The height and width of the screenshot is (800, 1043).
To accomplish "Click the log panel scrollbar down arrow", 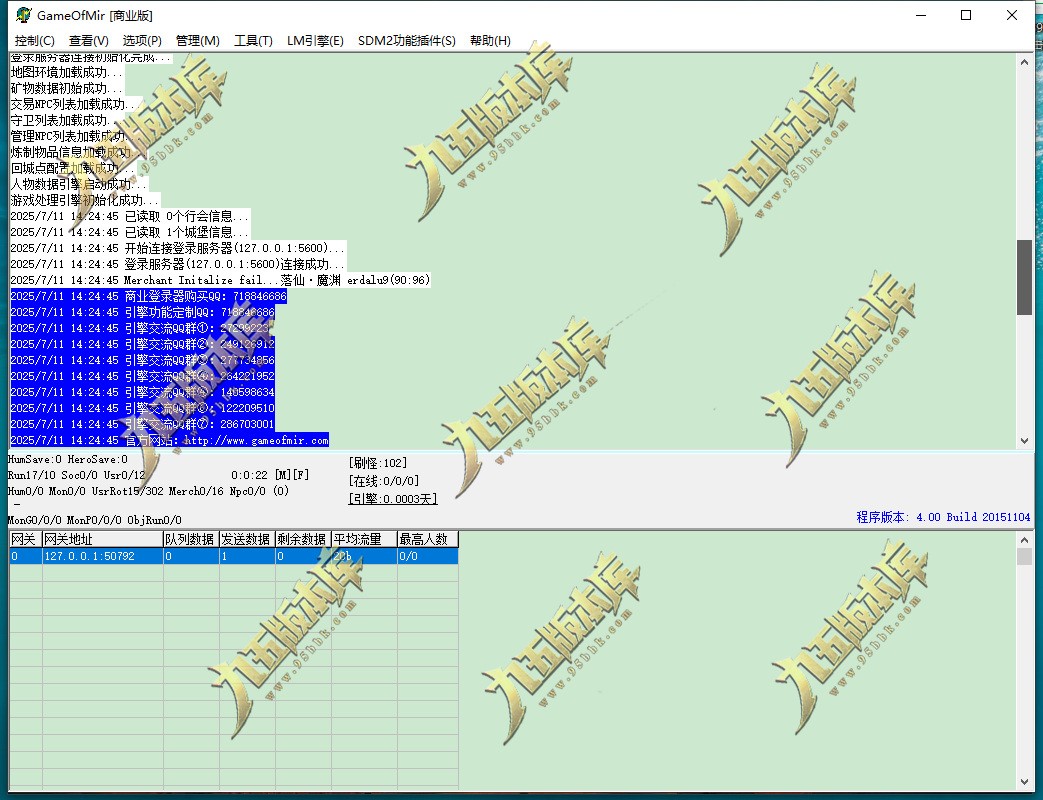I will click(x=1024, y=441).
